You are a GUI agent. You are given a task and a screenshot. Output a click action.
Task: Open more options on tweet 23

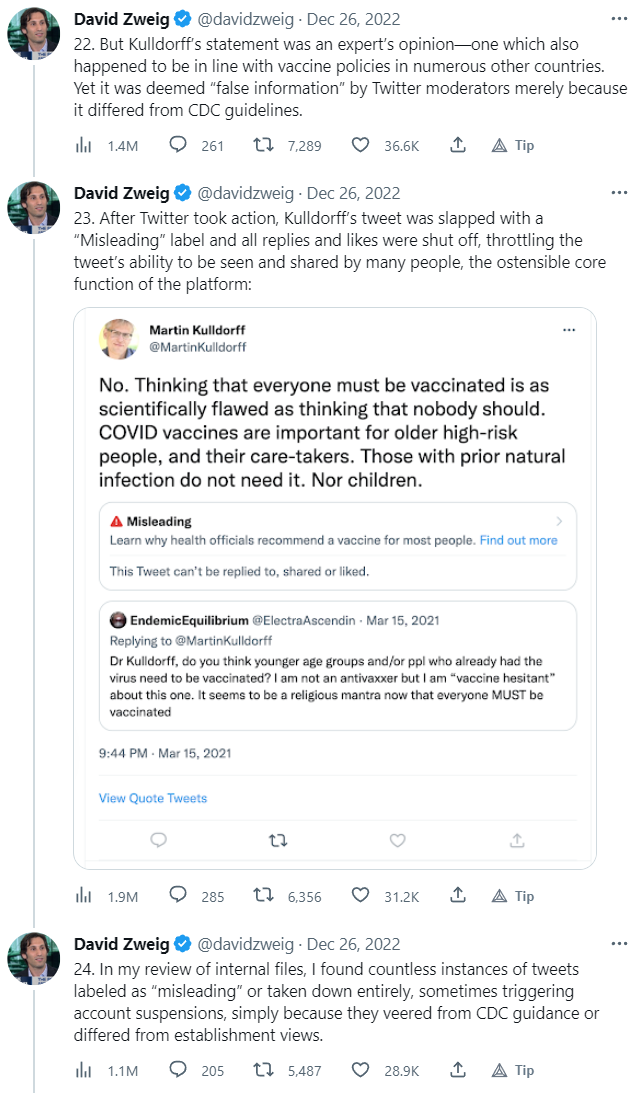pos(619,193)
